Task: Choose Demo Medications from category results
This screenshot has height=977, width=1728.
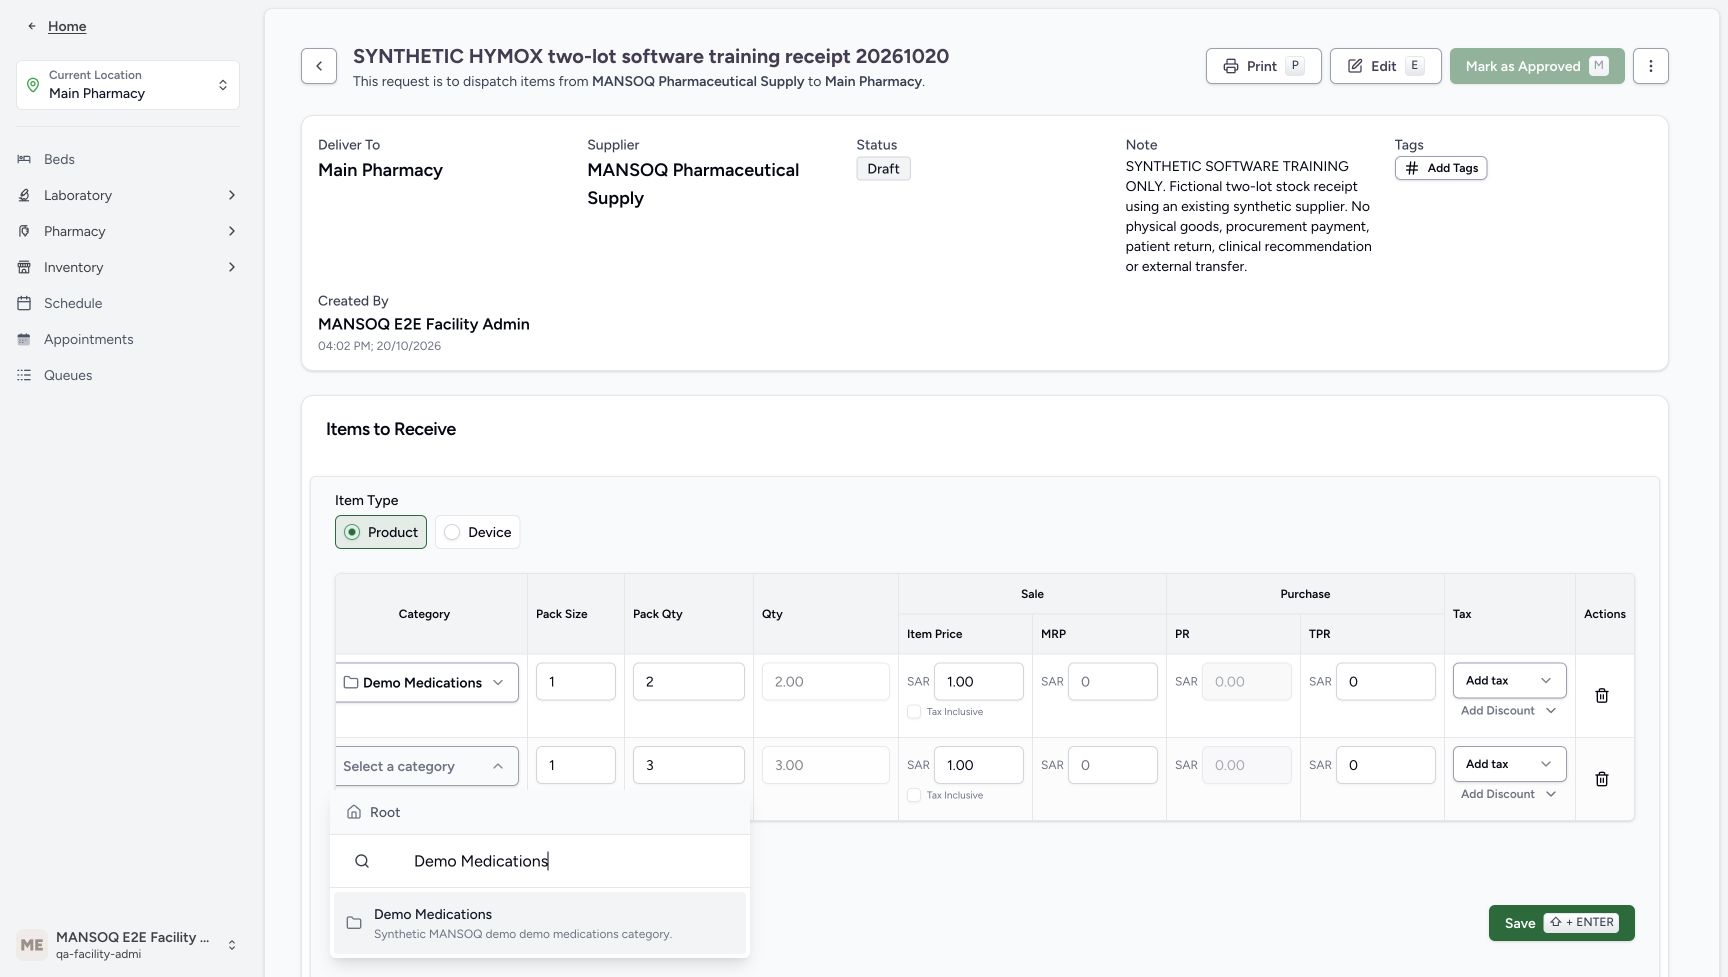Action: (540, 923)
